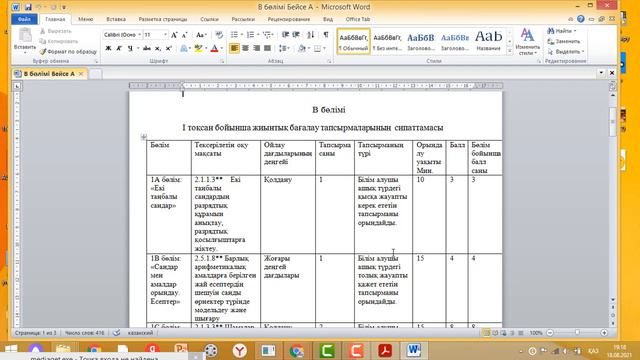The height and width of the screenshot is (360, 640).
Task: Center align text
Action: click(x=245, y=48)
